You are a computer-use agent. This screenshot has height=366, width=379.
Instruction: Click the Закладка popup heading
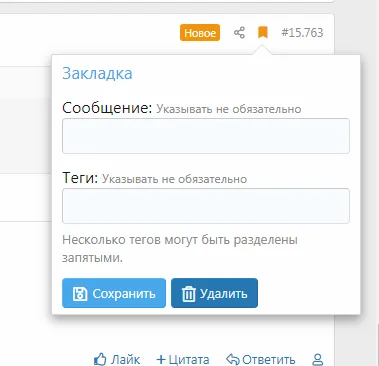click(x=97, y=73)
